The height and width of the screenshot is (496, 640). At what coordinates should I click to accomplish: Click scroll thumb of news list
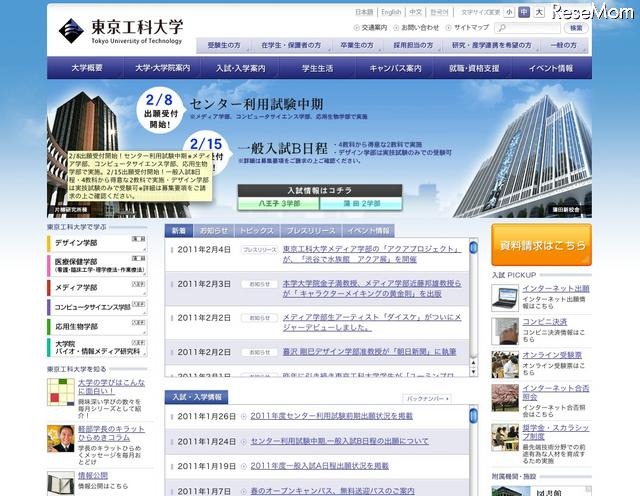click(x=473, y=248)
